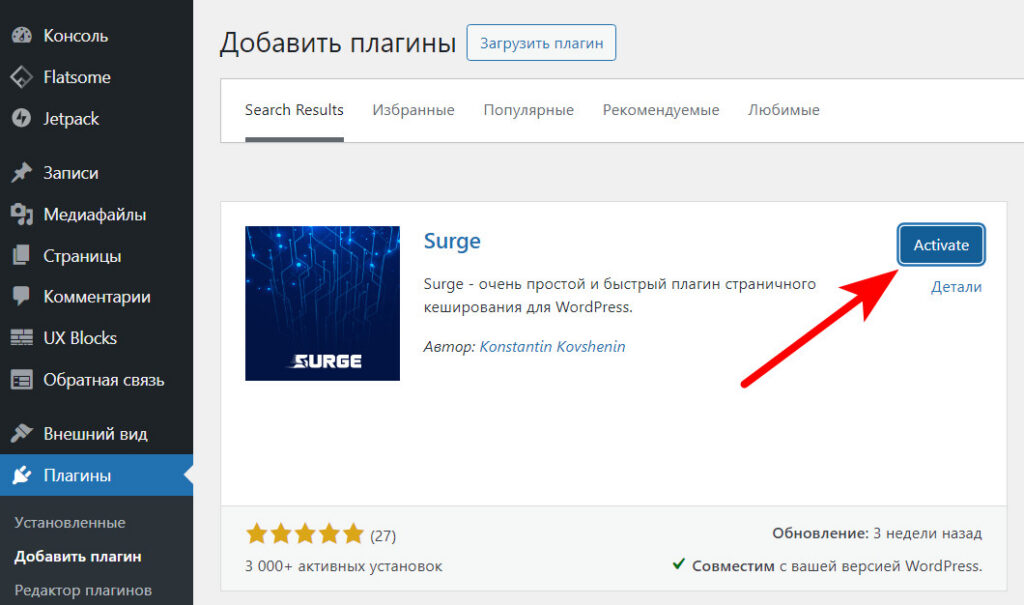Viewport: 1024px width, 605px height.
Task: Open Внешний вид in the sidebar
Action: pos(97,433)
